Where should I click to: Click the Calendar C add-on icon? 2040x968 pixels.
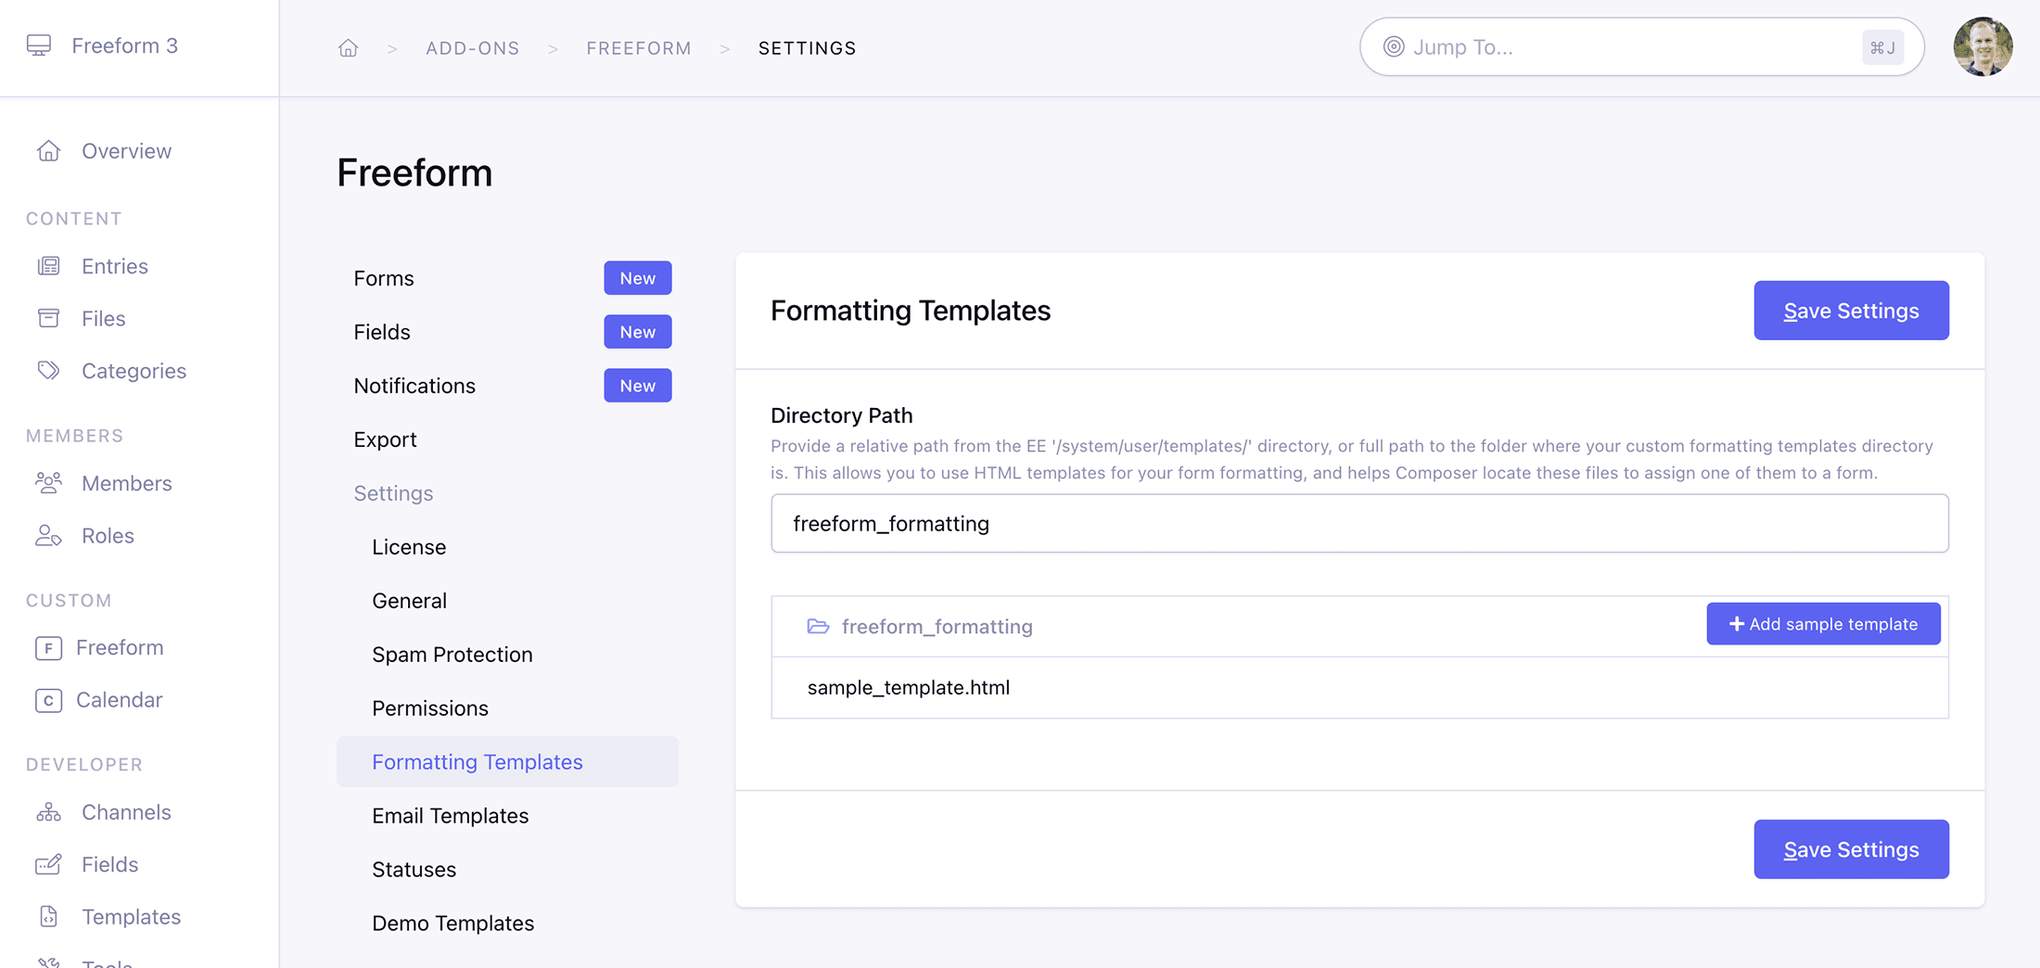tap(48, 700)
